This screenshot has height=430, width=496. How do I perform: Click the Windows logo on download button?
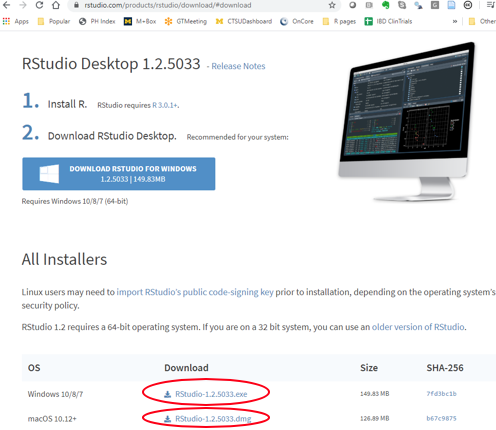[x=49, y=174]
